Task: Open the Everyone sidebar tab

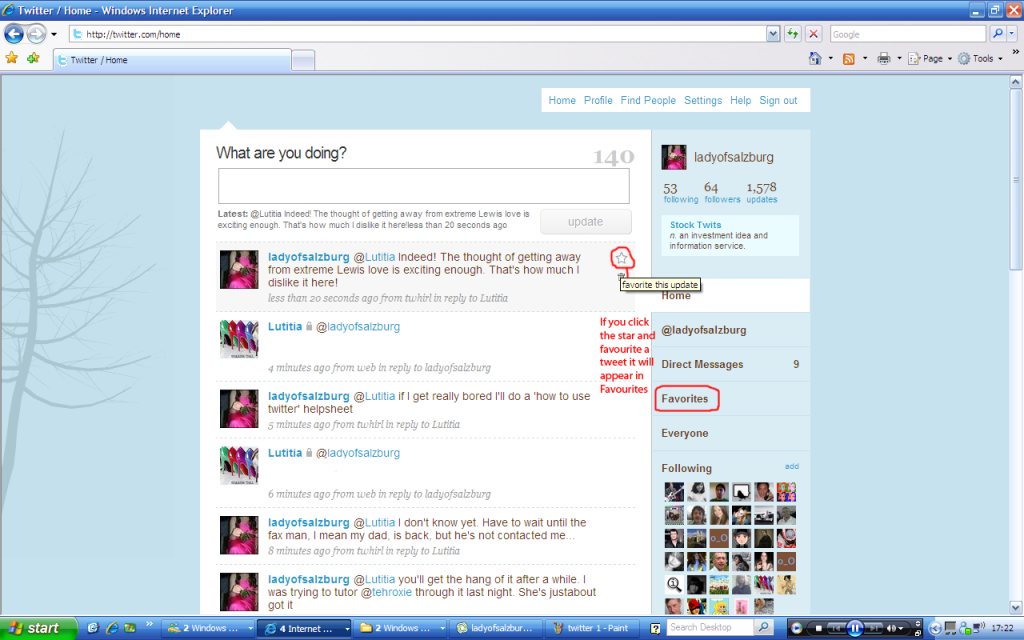Action: [730, 433]
